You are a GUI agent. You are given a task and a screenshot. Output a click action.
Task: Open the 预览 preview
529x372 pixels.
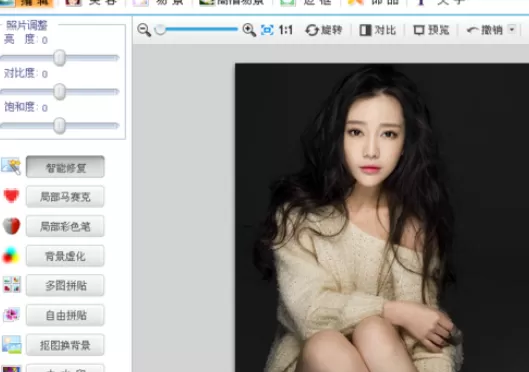click(431, 30)
